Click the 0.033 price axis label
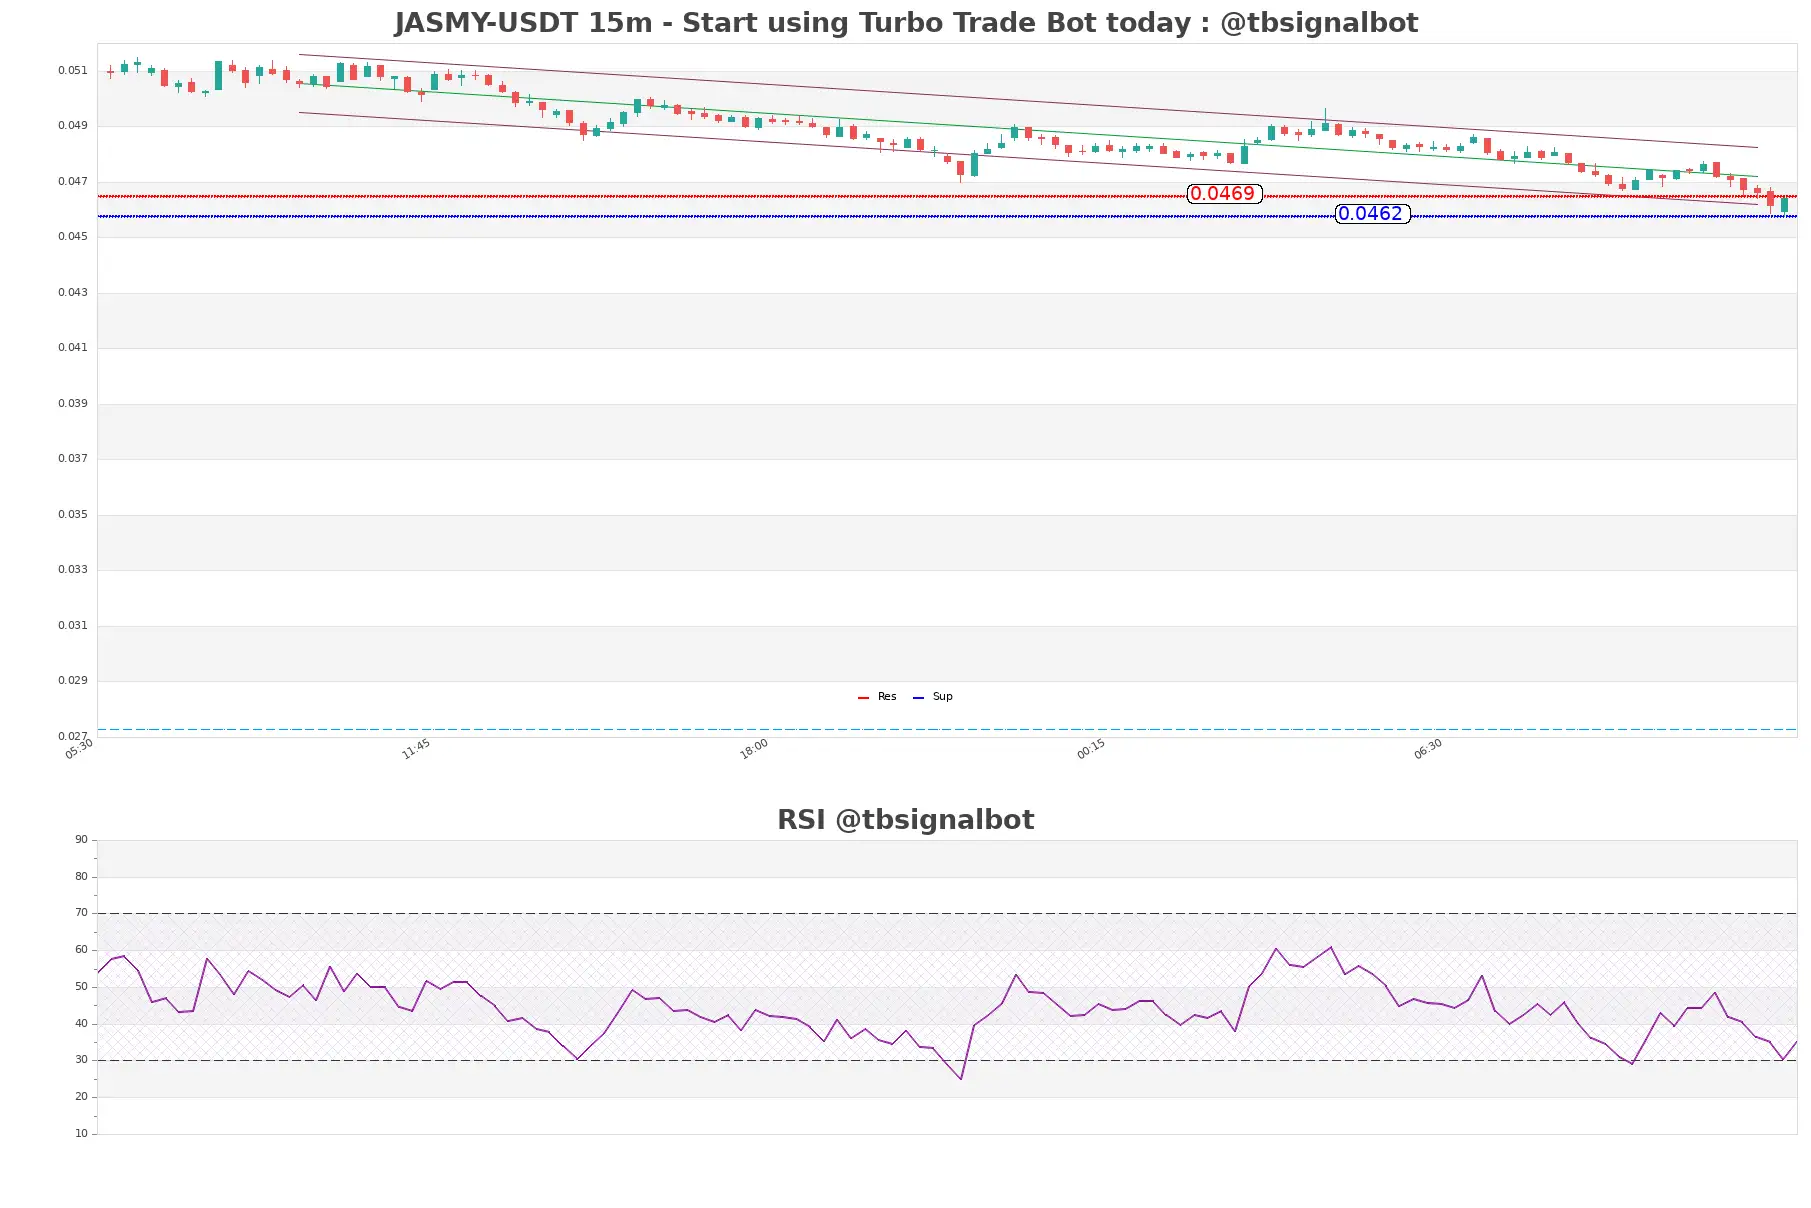The width and height of the screenshot is (1811, 1208). (72, 570)
